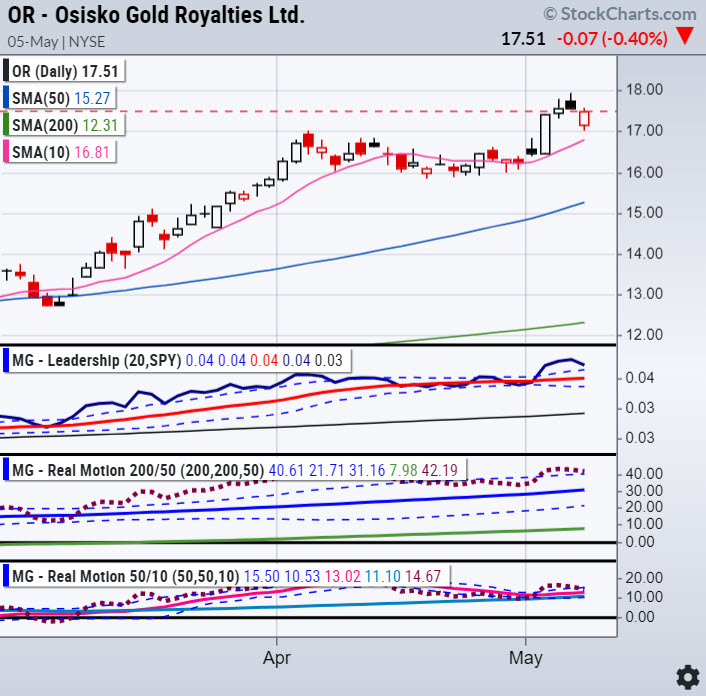Click the 12.00 price axis label
This screenshot has height=696, width=706.
coord(644,335)
